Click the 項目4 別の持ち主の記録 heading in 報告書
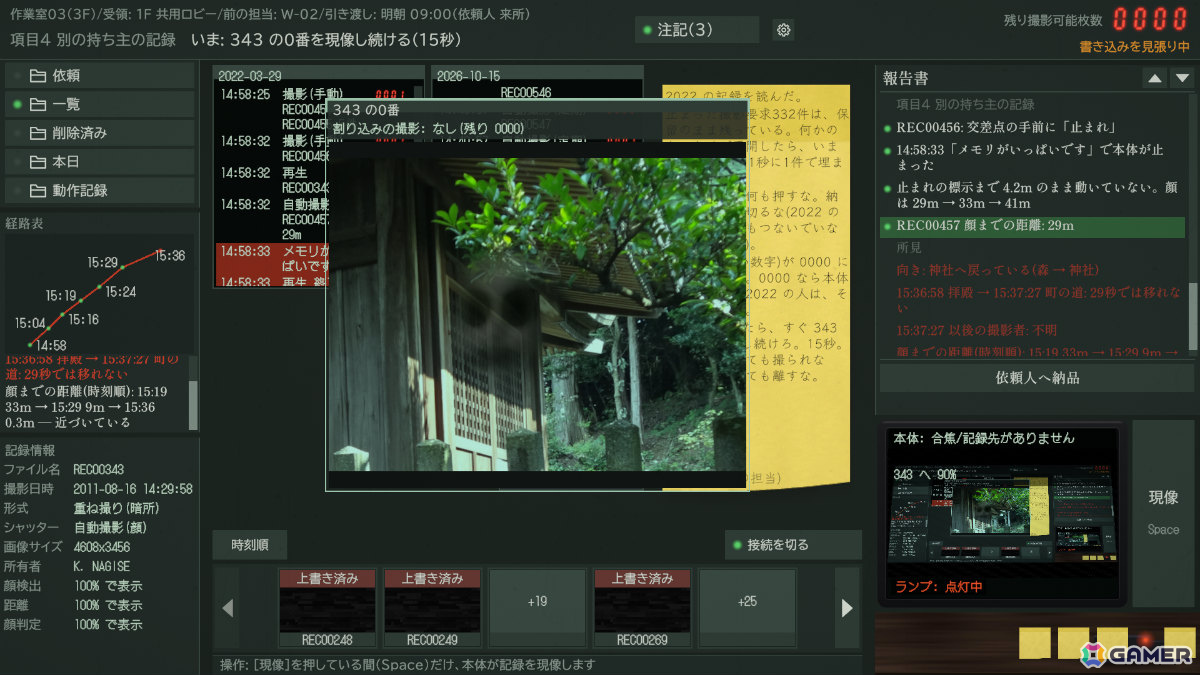Viewport: 1200px width, 675px height. (x=965, y=104)
